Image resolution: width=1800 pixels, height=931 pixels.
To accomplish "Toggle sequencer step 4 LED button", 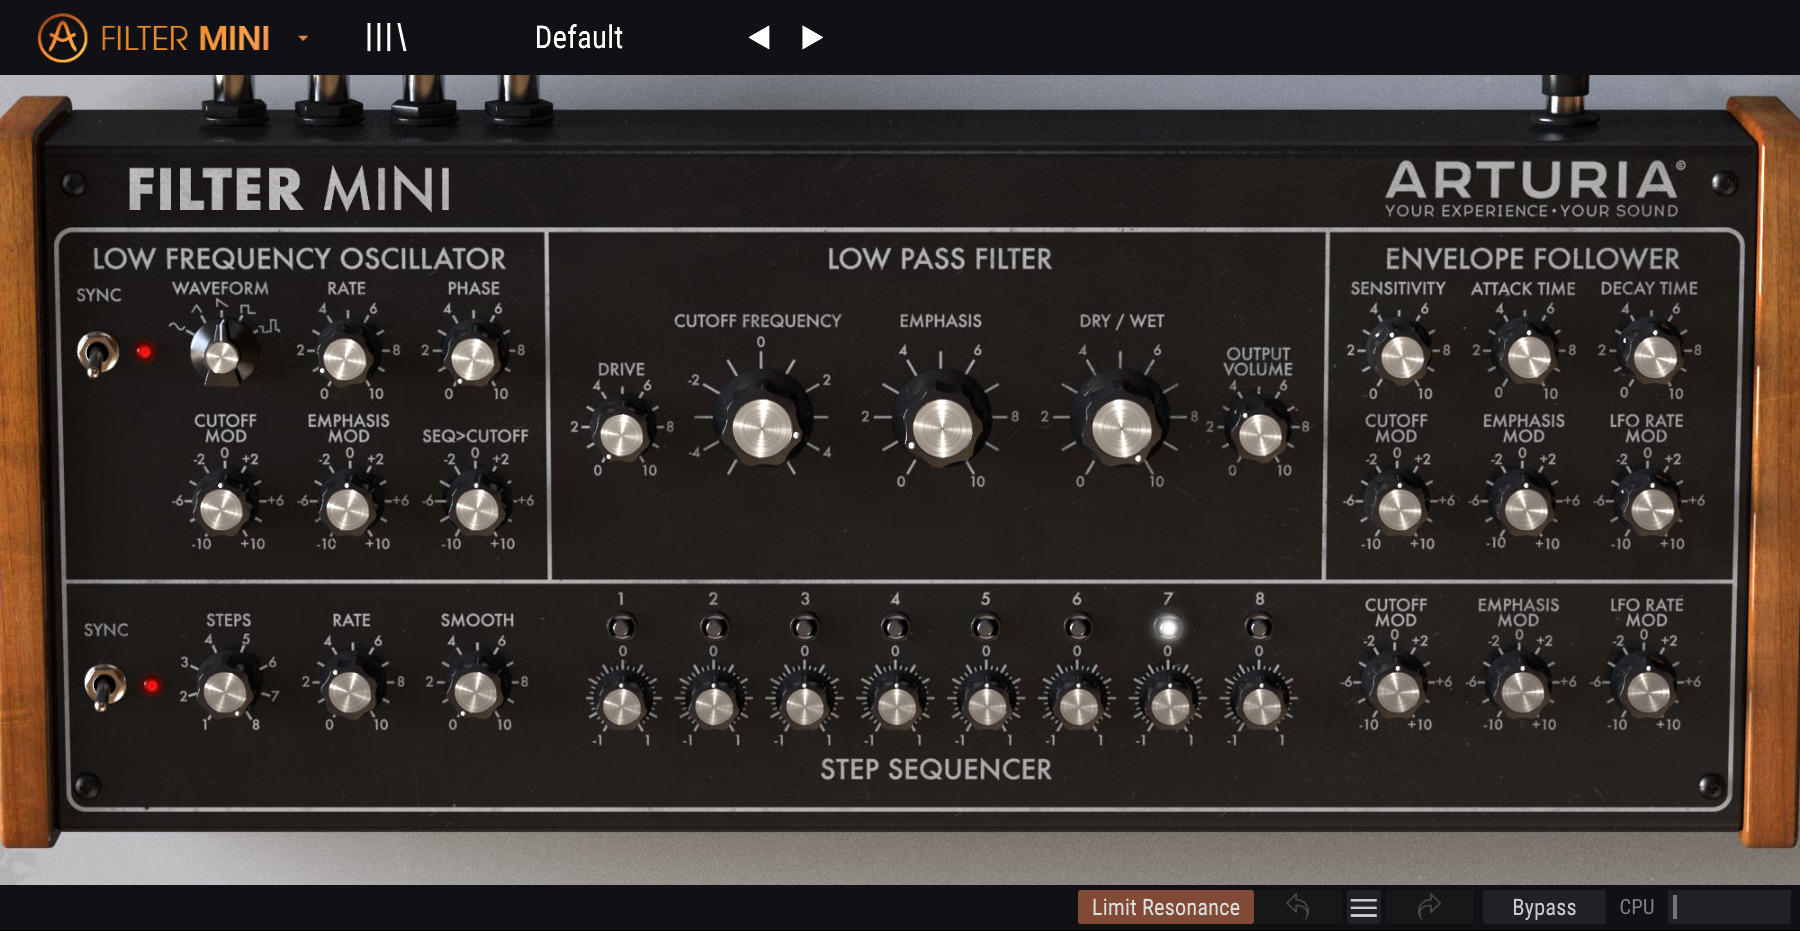I will (x=895, y=627).
